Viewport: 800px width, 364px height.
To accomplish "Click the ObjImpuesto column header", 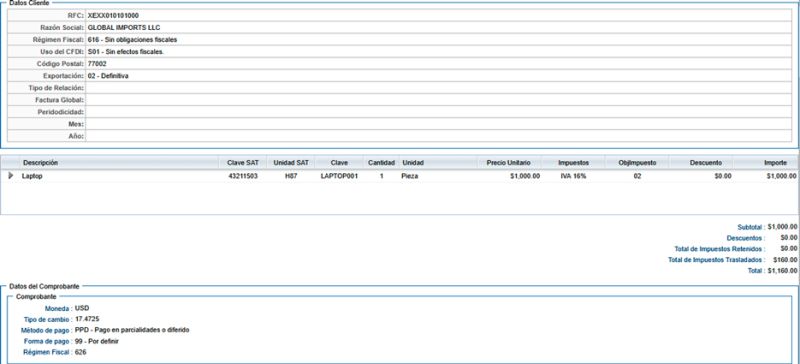I will (637, 163).
